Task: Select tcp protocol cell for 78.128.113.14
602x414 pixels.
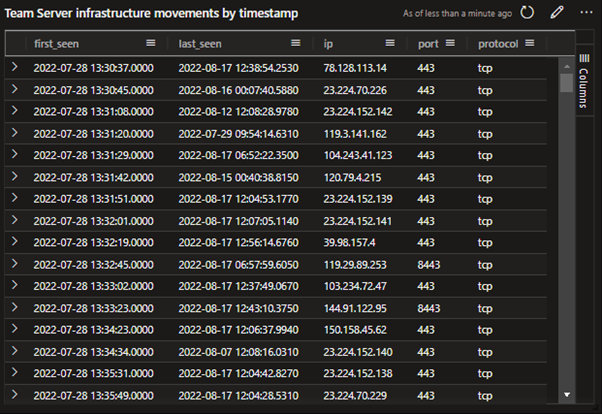Action: pos(485,68)
